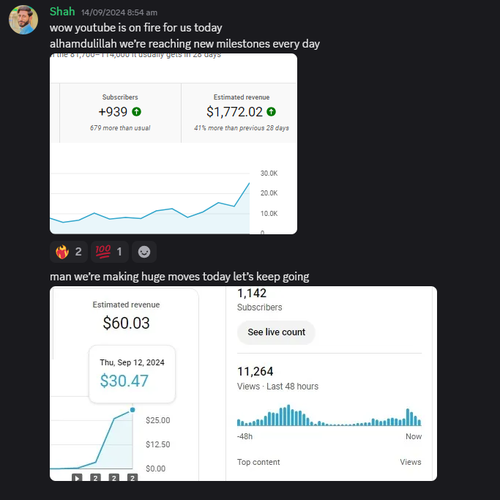Click the Sep 12 data point on revenue chart
This screenshot has width=500, height=500.
132,410
